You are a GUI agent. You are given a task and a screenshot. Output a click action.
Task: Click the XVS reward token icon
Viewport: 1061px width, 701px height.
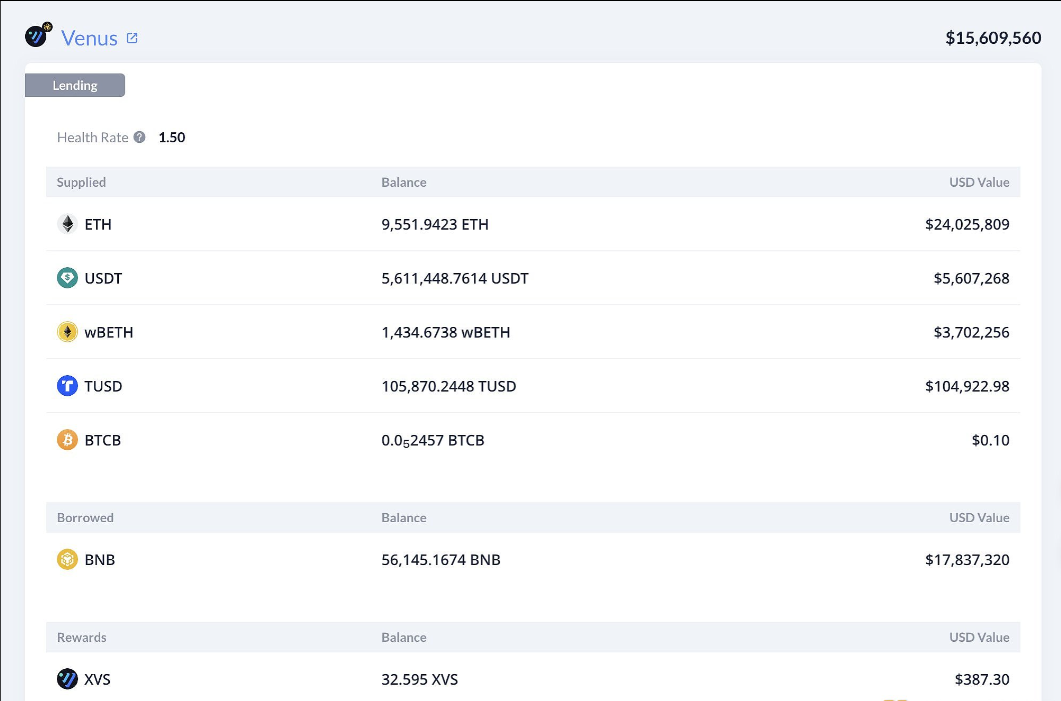[67, 680]
